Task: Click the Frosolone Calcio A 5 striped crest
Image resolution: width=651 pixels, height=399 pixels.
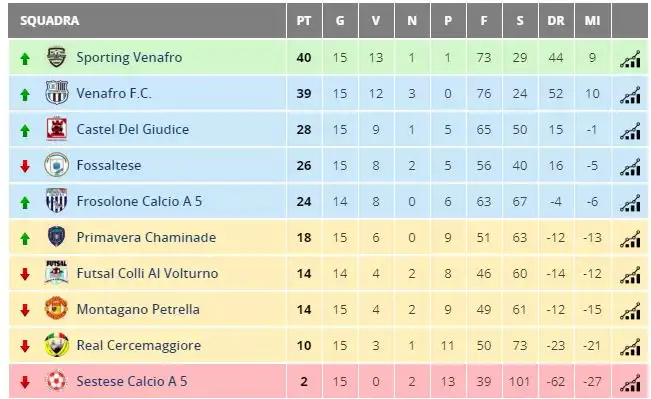Action: (x=56, y=201)
